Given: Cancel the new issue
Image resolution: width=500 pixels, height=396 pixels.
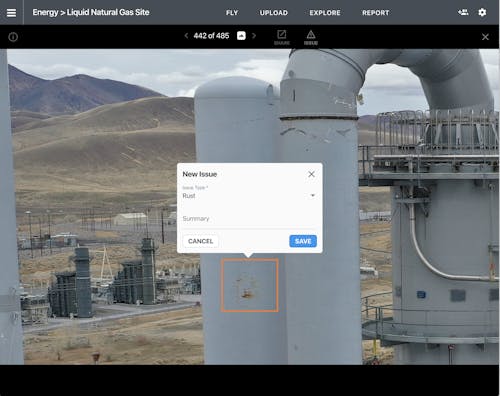Looking at the screenshot, I should click(200, 241).
